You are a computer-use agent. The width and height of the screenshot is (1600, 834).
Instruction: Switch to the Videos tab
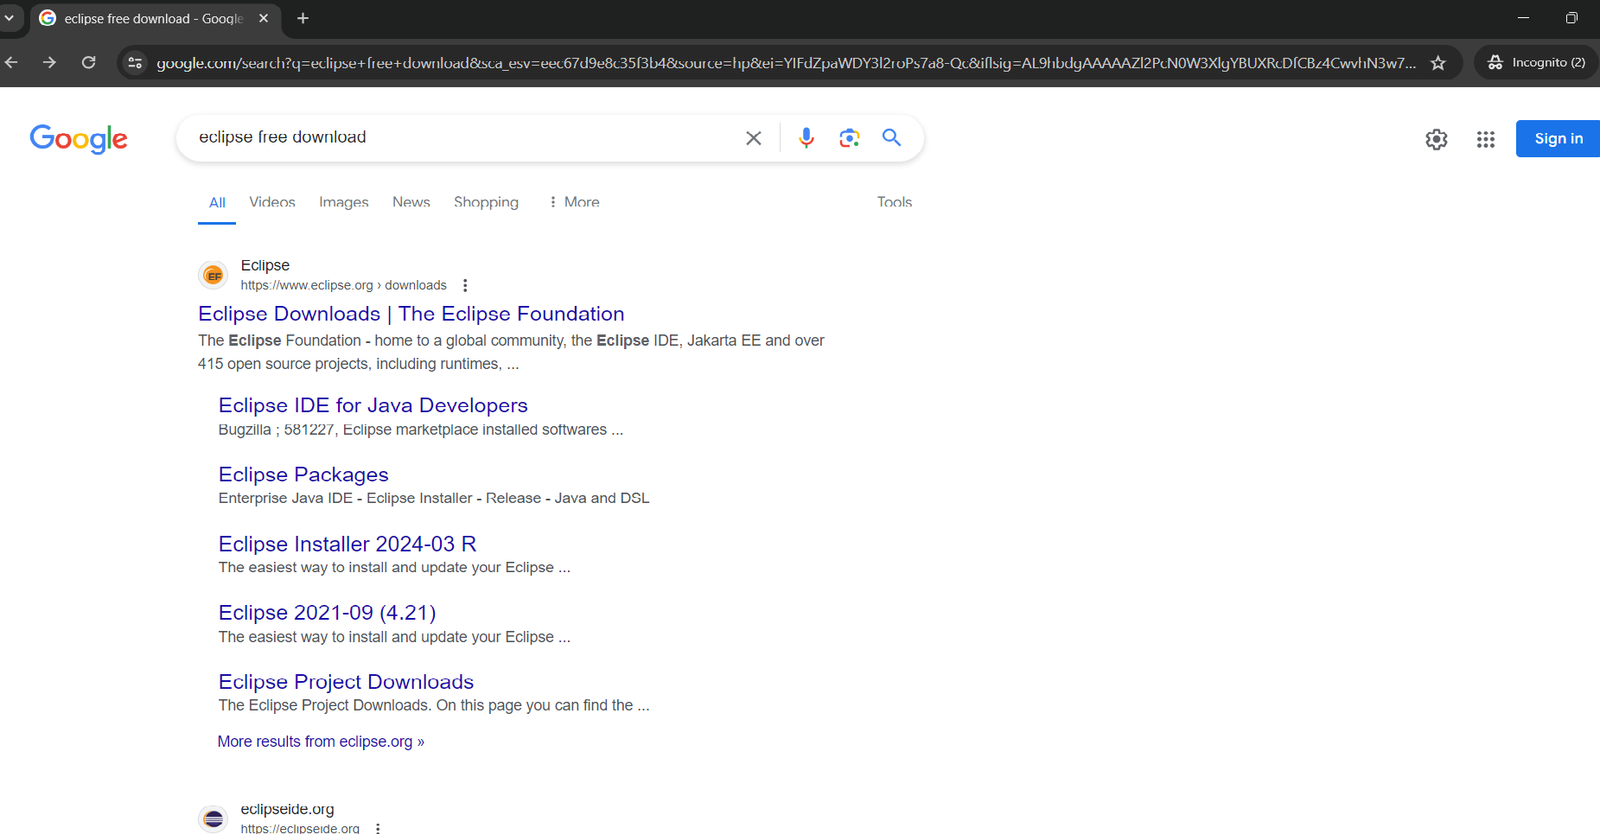click(272, 202)
